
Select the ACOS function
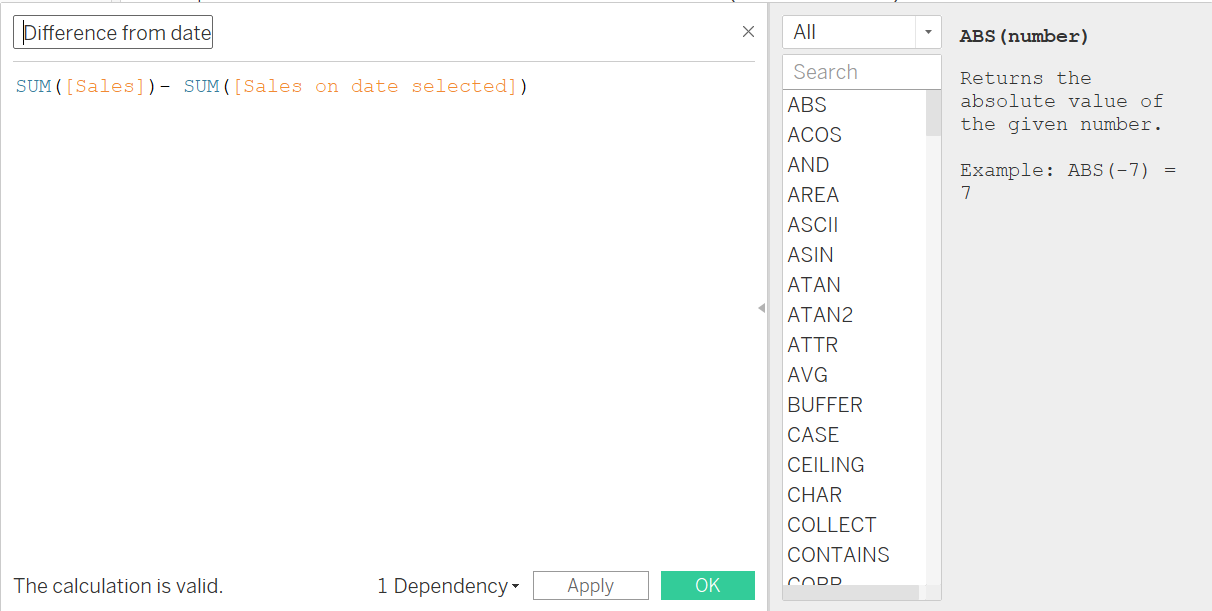tap(814, 135)
